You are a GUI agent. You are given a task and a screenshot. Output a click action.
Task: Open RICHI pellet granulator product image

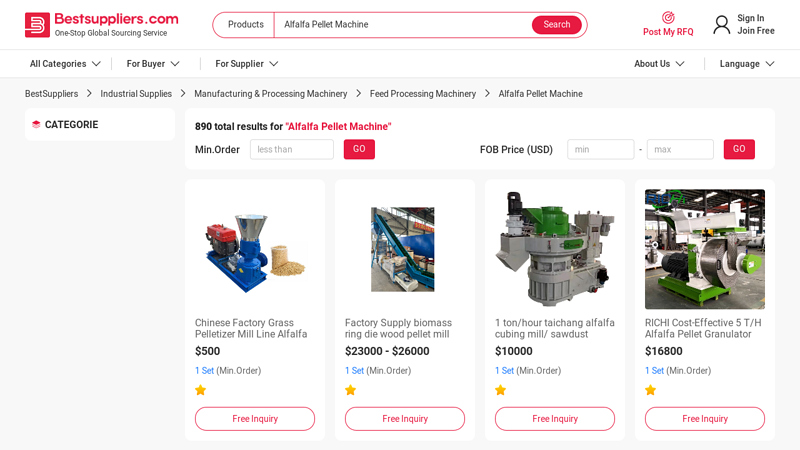pyautogui.click(x=705, y=249)
